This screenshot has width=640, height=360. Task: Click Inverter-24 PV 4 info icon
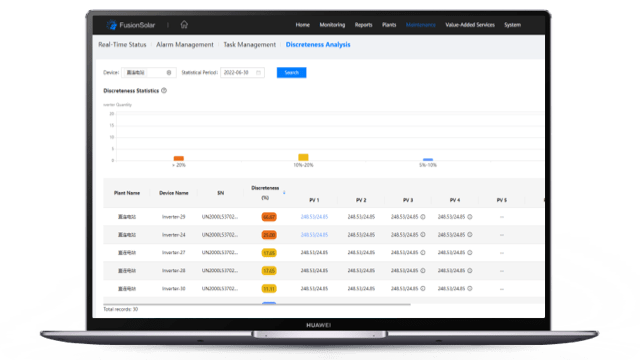pos(470,235)
